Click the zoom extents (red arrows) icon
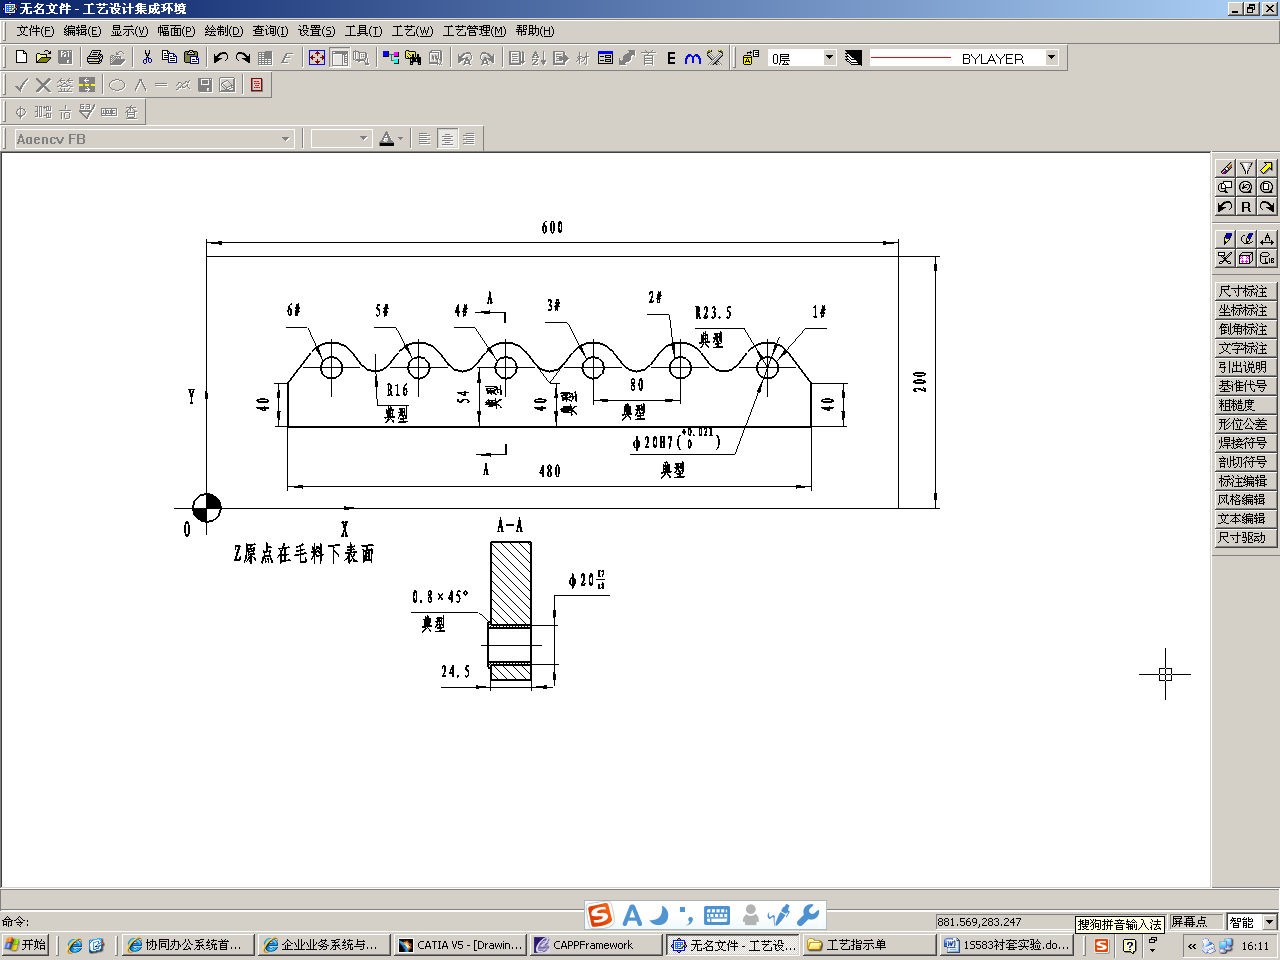Image resolution: width=1280 pixels, height=960 pixels. pos(317,58)
